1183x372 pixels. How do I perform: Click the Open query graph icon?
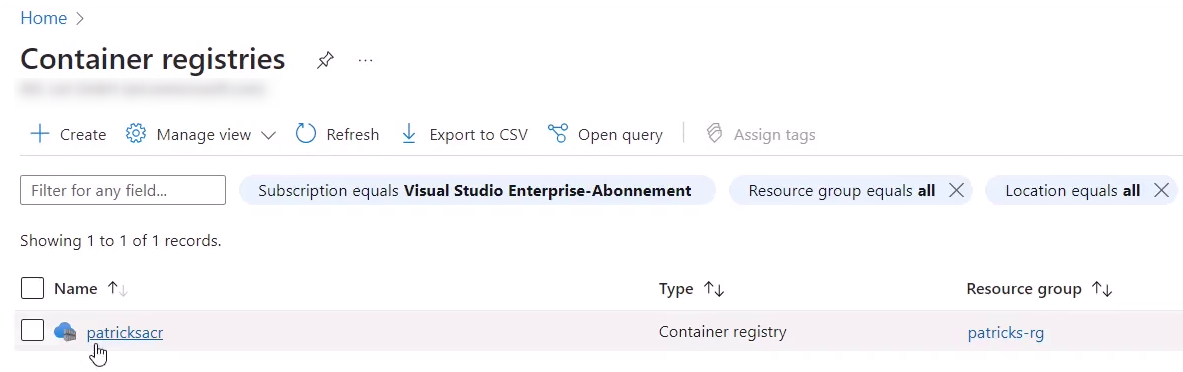click(x=558, y=134)
